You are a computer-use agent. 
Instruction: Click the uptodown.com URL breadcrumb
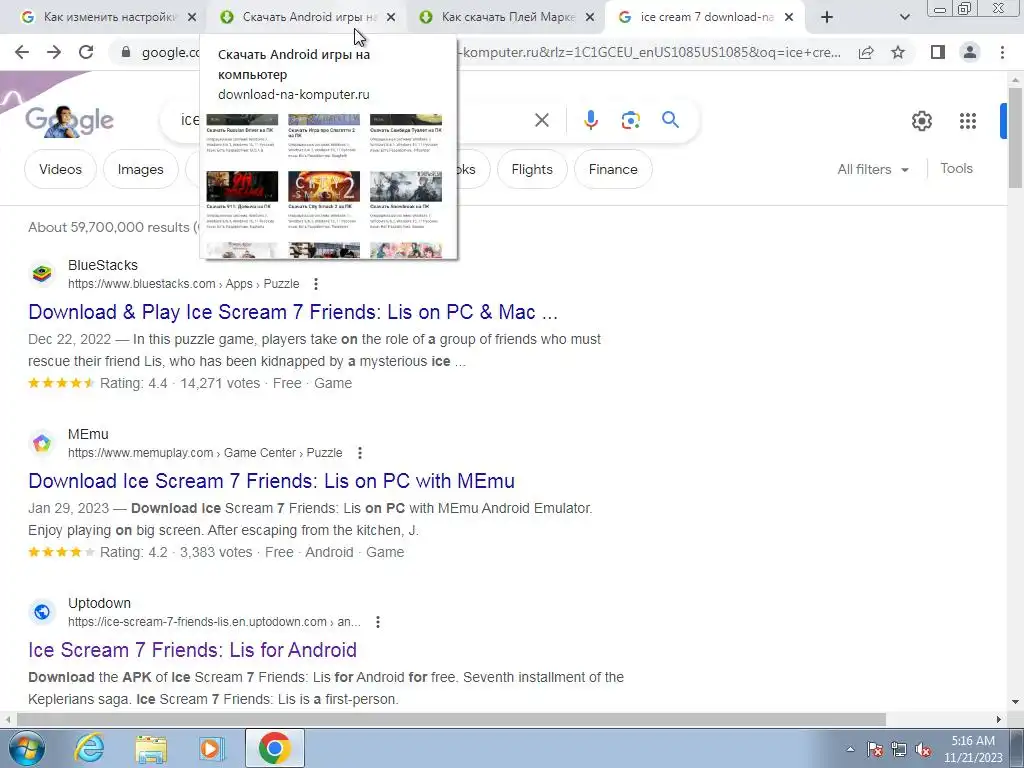pos(214,622)
